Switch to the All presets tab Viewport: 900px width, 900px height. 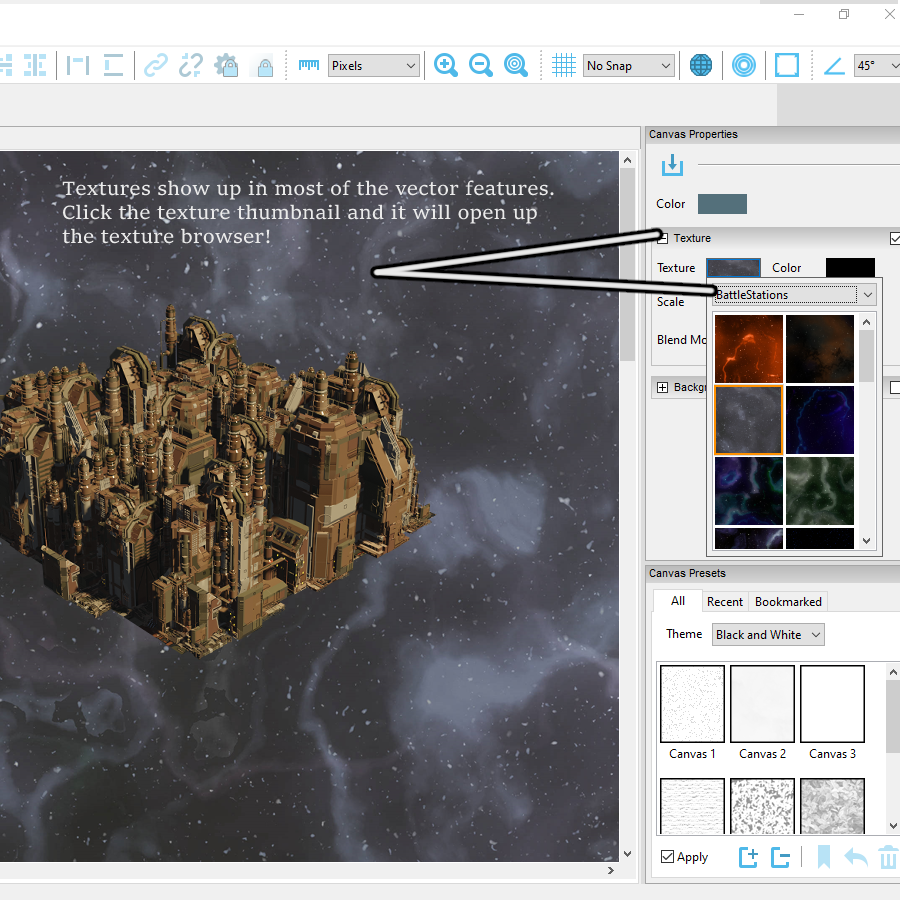678,601
